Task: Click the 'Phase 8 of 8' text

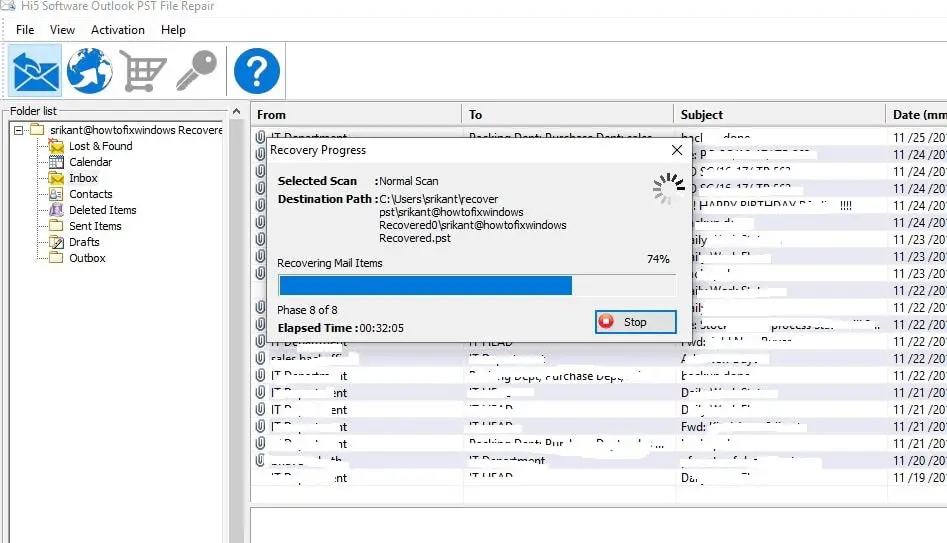Action: coord(307,310)
